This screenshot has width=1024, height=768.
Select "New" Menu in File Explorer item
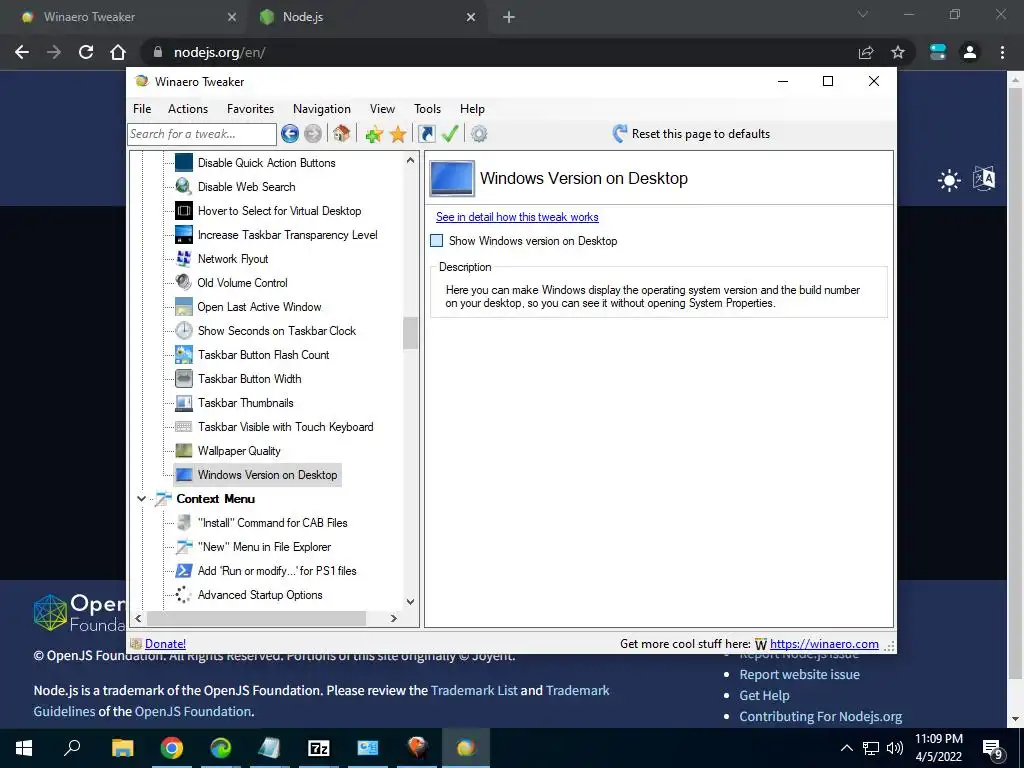point(264,547)
